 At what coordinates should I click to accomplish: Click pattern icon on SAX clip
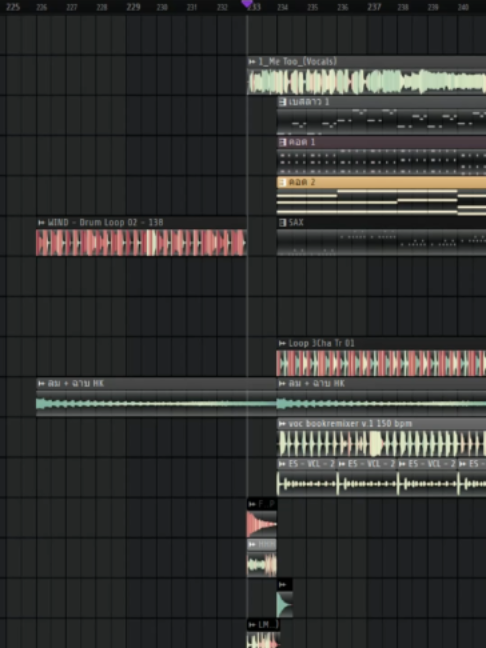283,223
